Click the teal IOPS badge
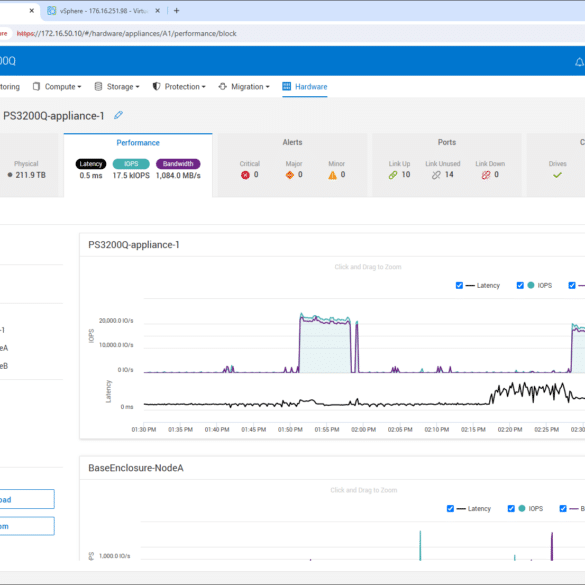The width and height of the screenshot is (585, 585). point(131,164)
